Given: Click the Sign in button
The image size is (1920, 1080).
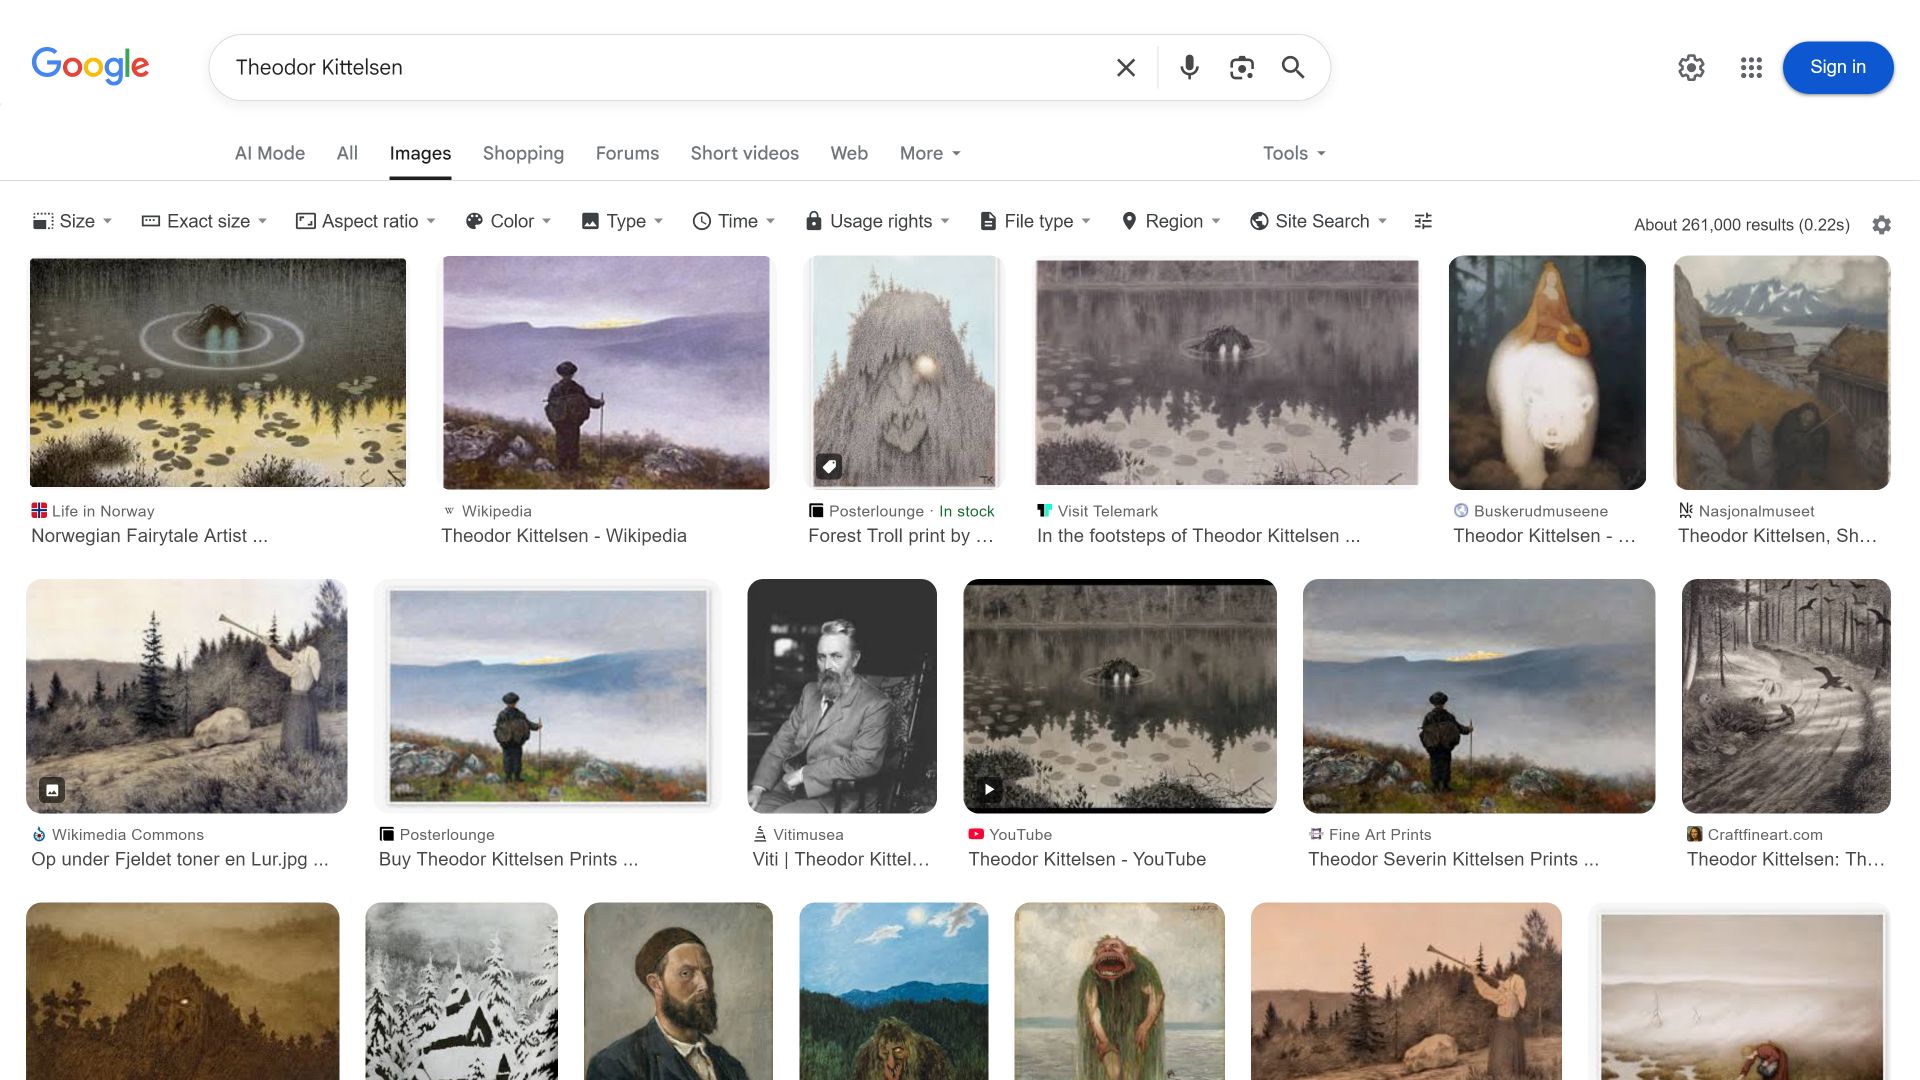Looking at the screenshot, I should (x=1837, y=67).
